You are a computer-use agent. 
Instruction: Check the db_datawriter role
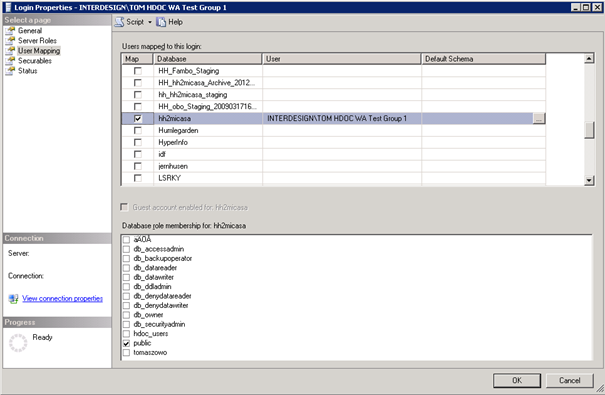point(126,277)
